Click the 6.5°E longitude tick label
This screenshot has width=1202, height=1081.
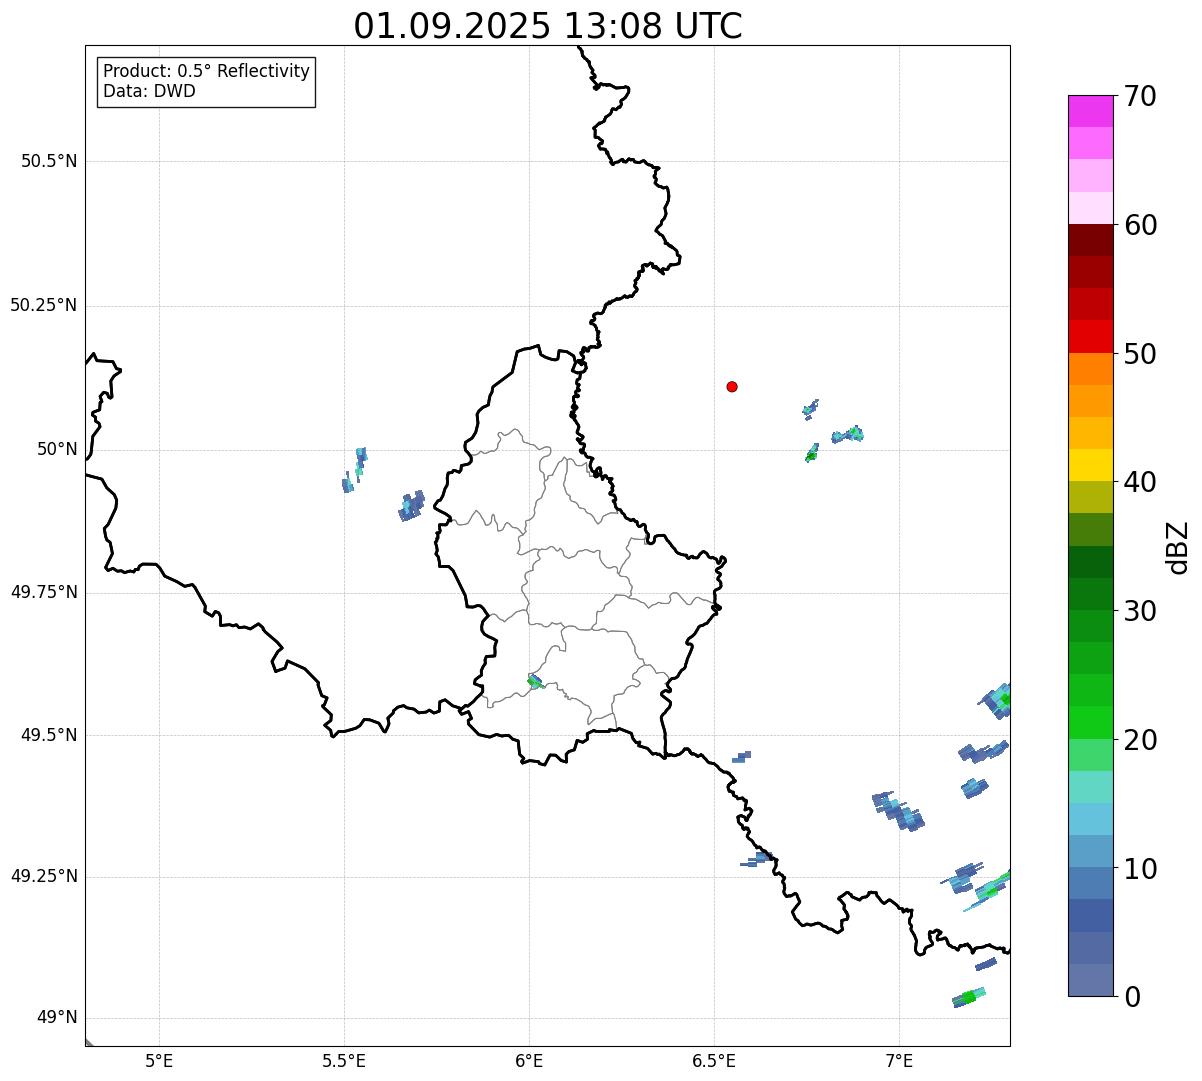pos(714,1060)
